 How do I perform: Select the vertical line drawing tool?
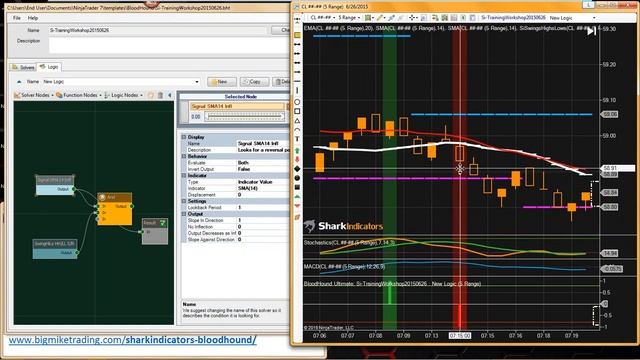297,91
